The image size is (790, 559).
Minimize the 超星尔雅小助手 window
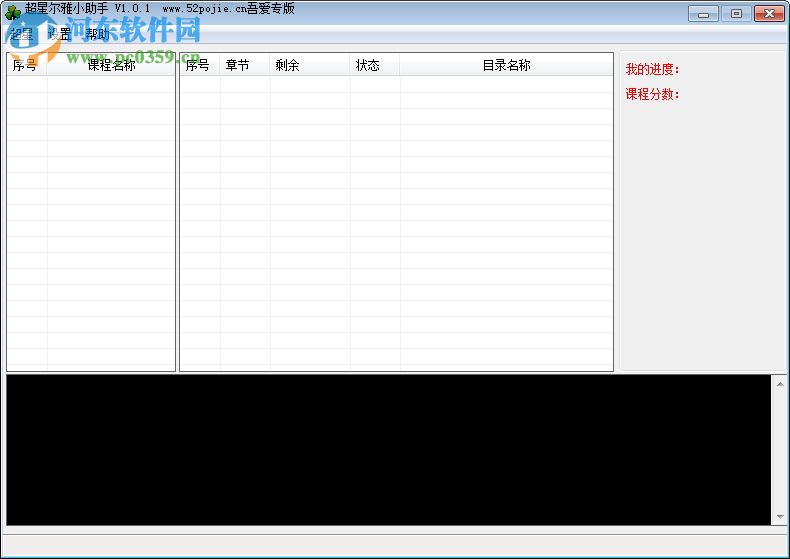click(703, 14)
